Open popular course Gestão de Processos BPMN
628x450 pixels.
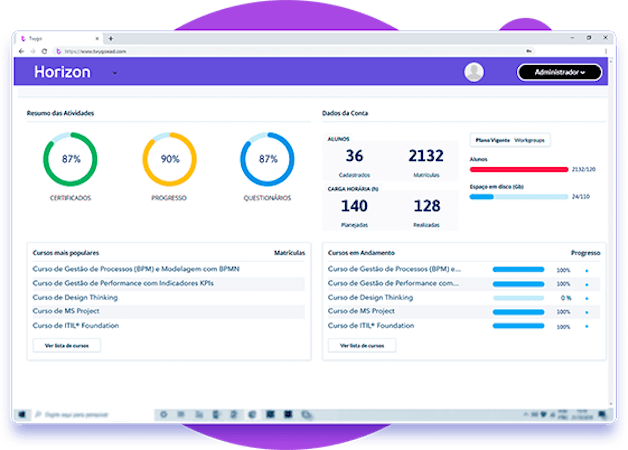[x=136, y=269]
